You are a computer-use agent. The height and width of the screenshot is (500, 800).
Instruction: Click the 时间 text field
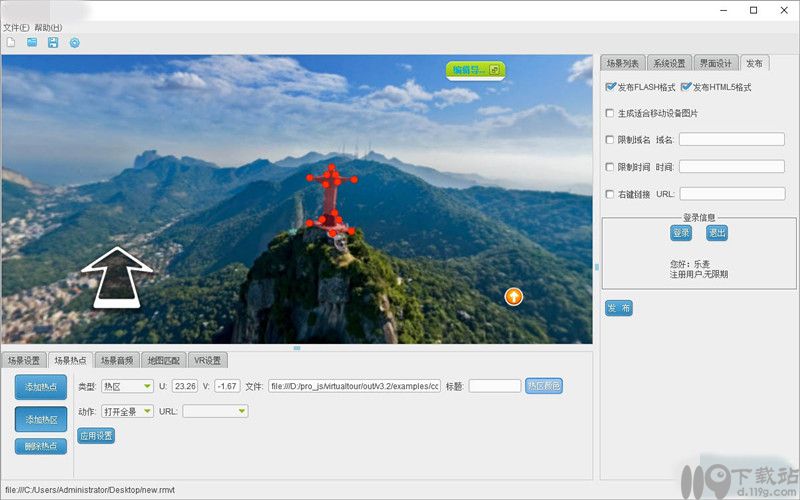(732, 166)
